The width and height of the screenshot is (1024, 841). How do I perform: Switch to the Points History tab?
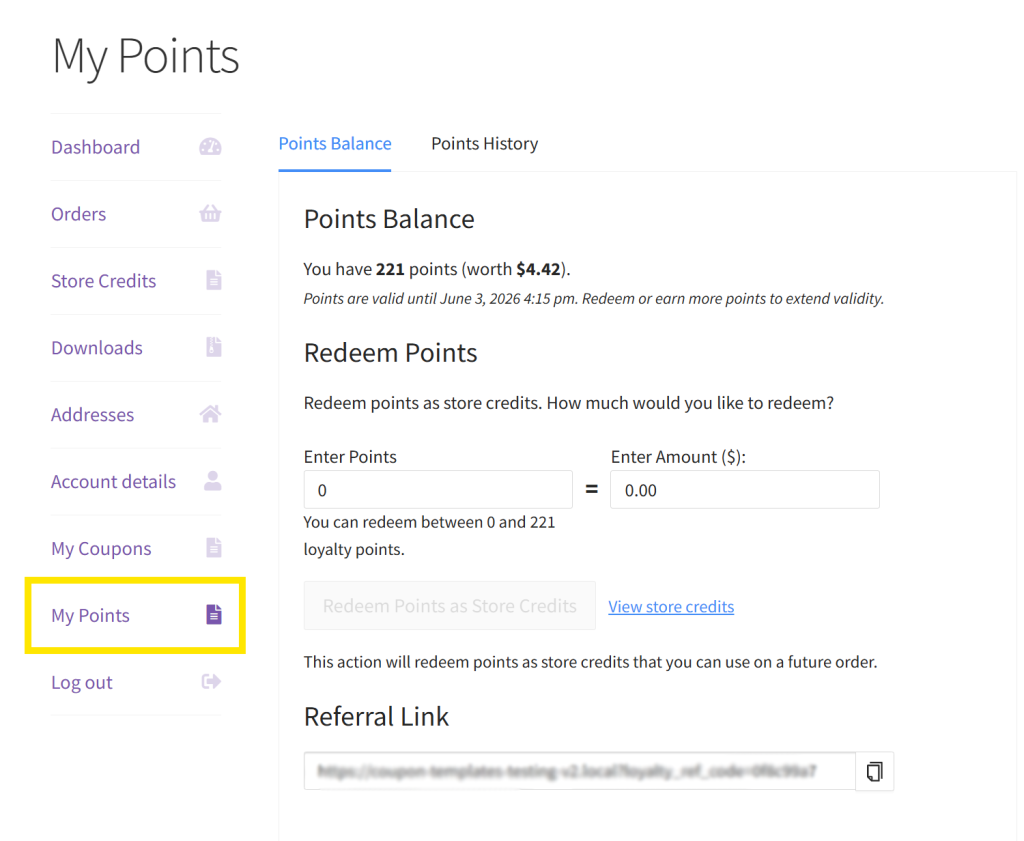485,143
